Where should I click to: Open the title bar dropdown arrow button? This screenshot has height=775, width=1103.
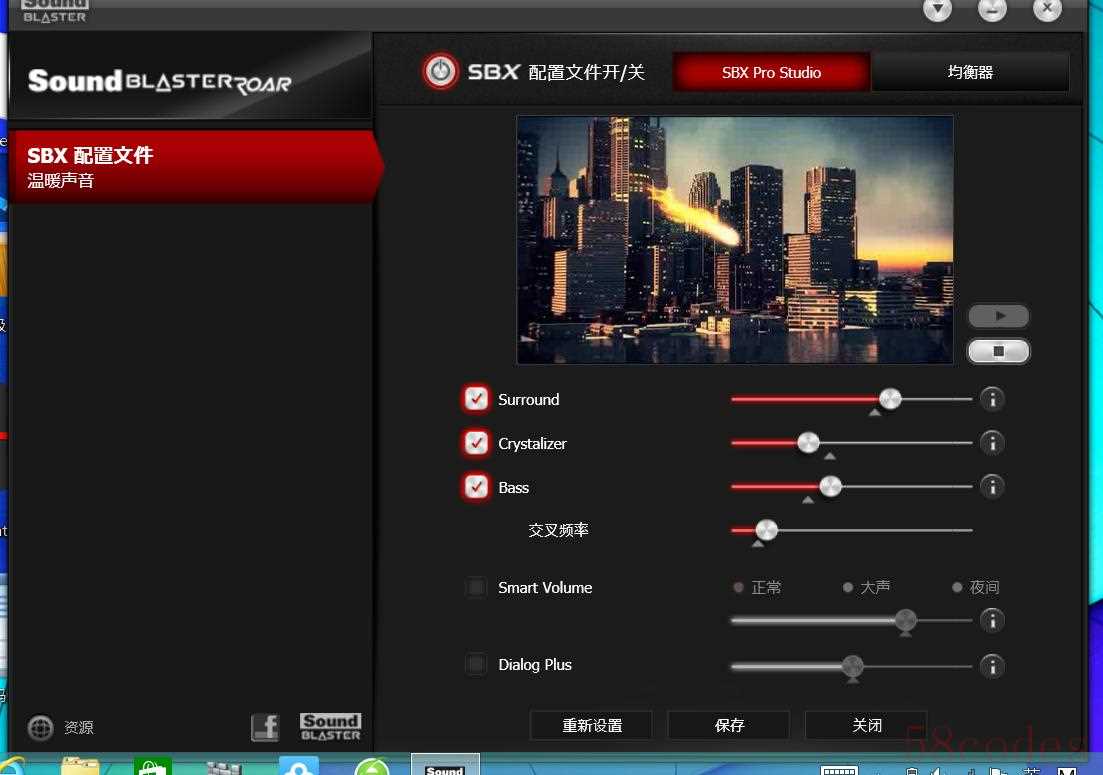point(937,8)
